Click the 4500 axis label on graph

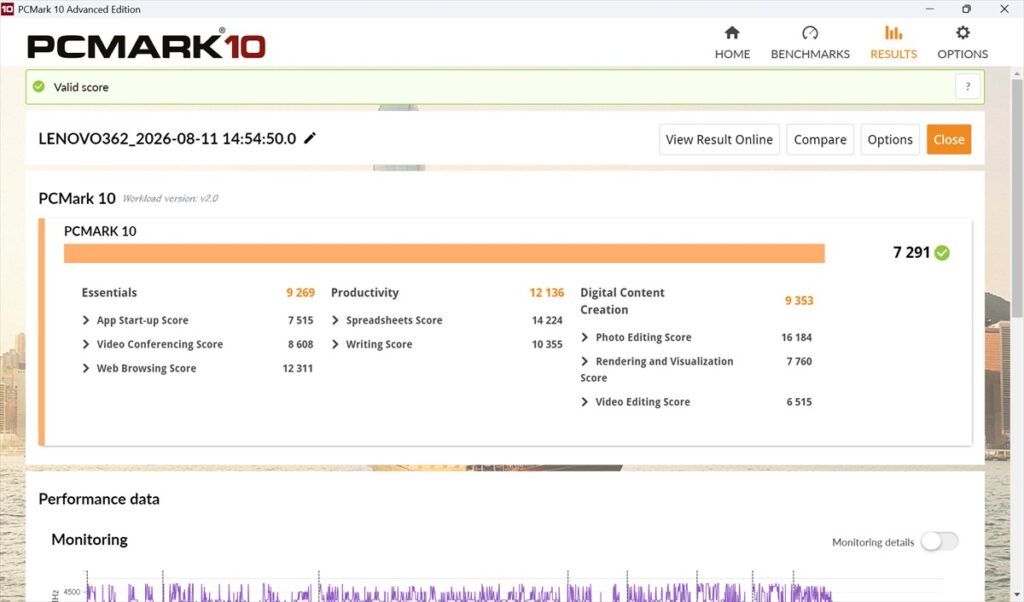pos(72,592)
